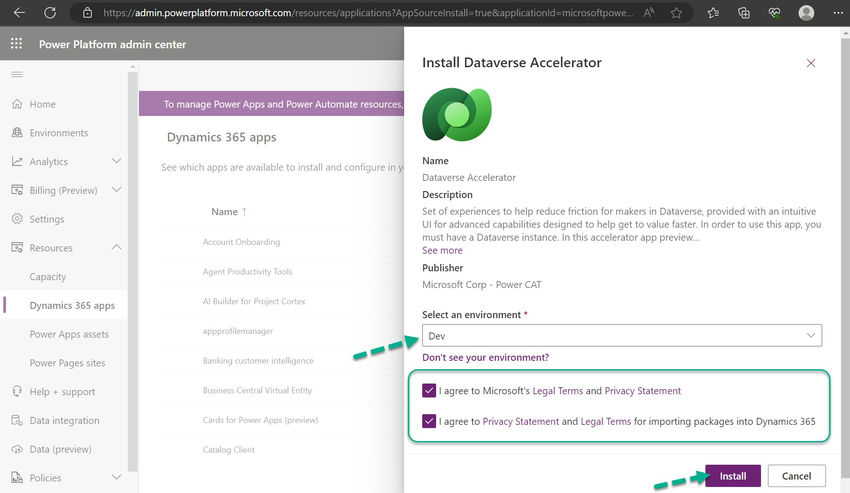Open the app launcher waffle icon
This screenshot has width=850, height=493.
tap(16, 43)
